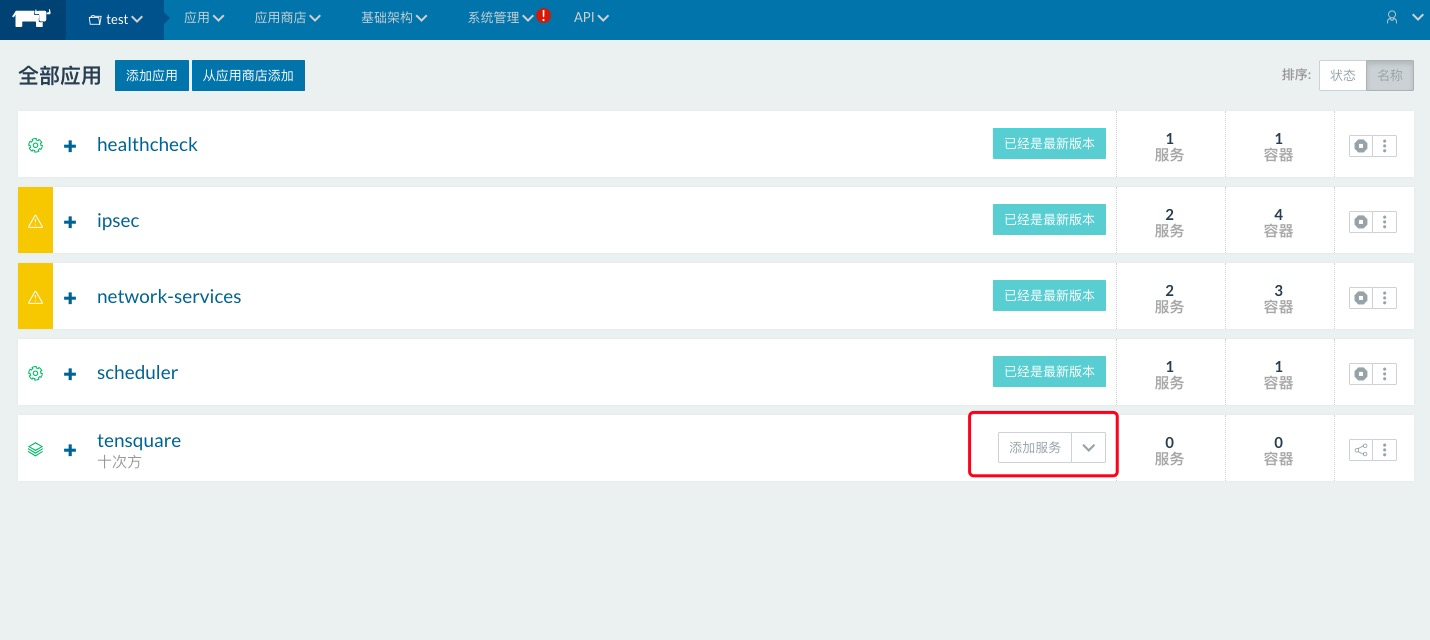Image resolution: width=1430 pixels, height=640 pixels.
Task: Click network-services warning status icon
Action: point(36,297)
